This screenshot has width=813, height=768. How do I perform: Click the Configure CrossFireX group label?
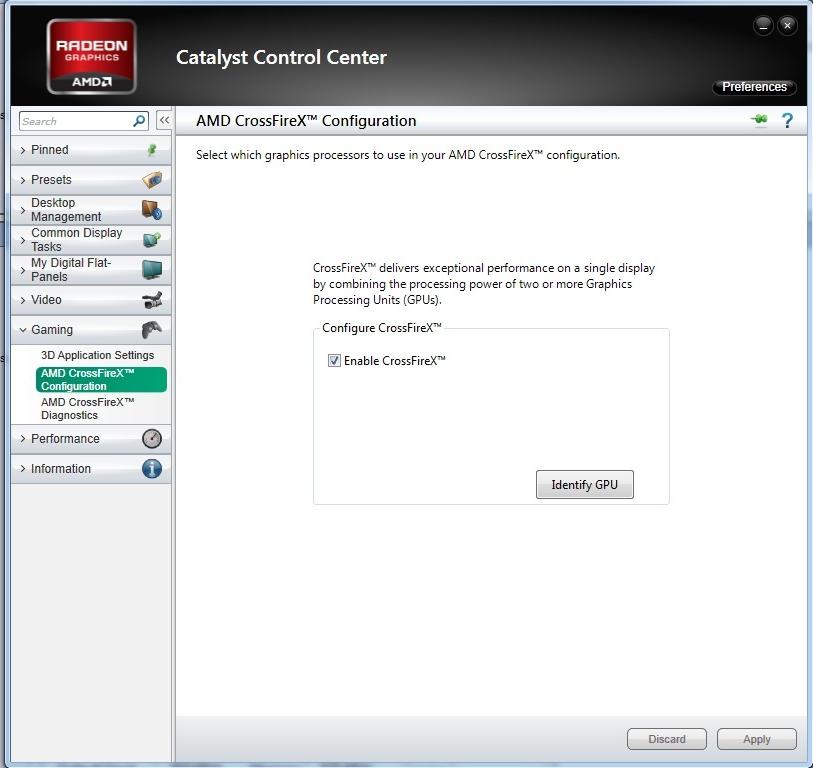382,328
